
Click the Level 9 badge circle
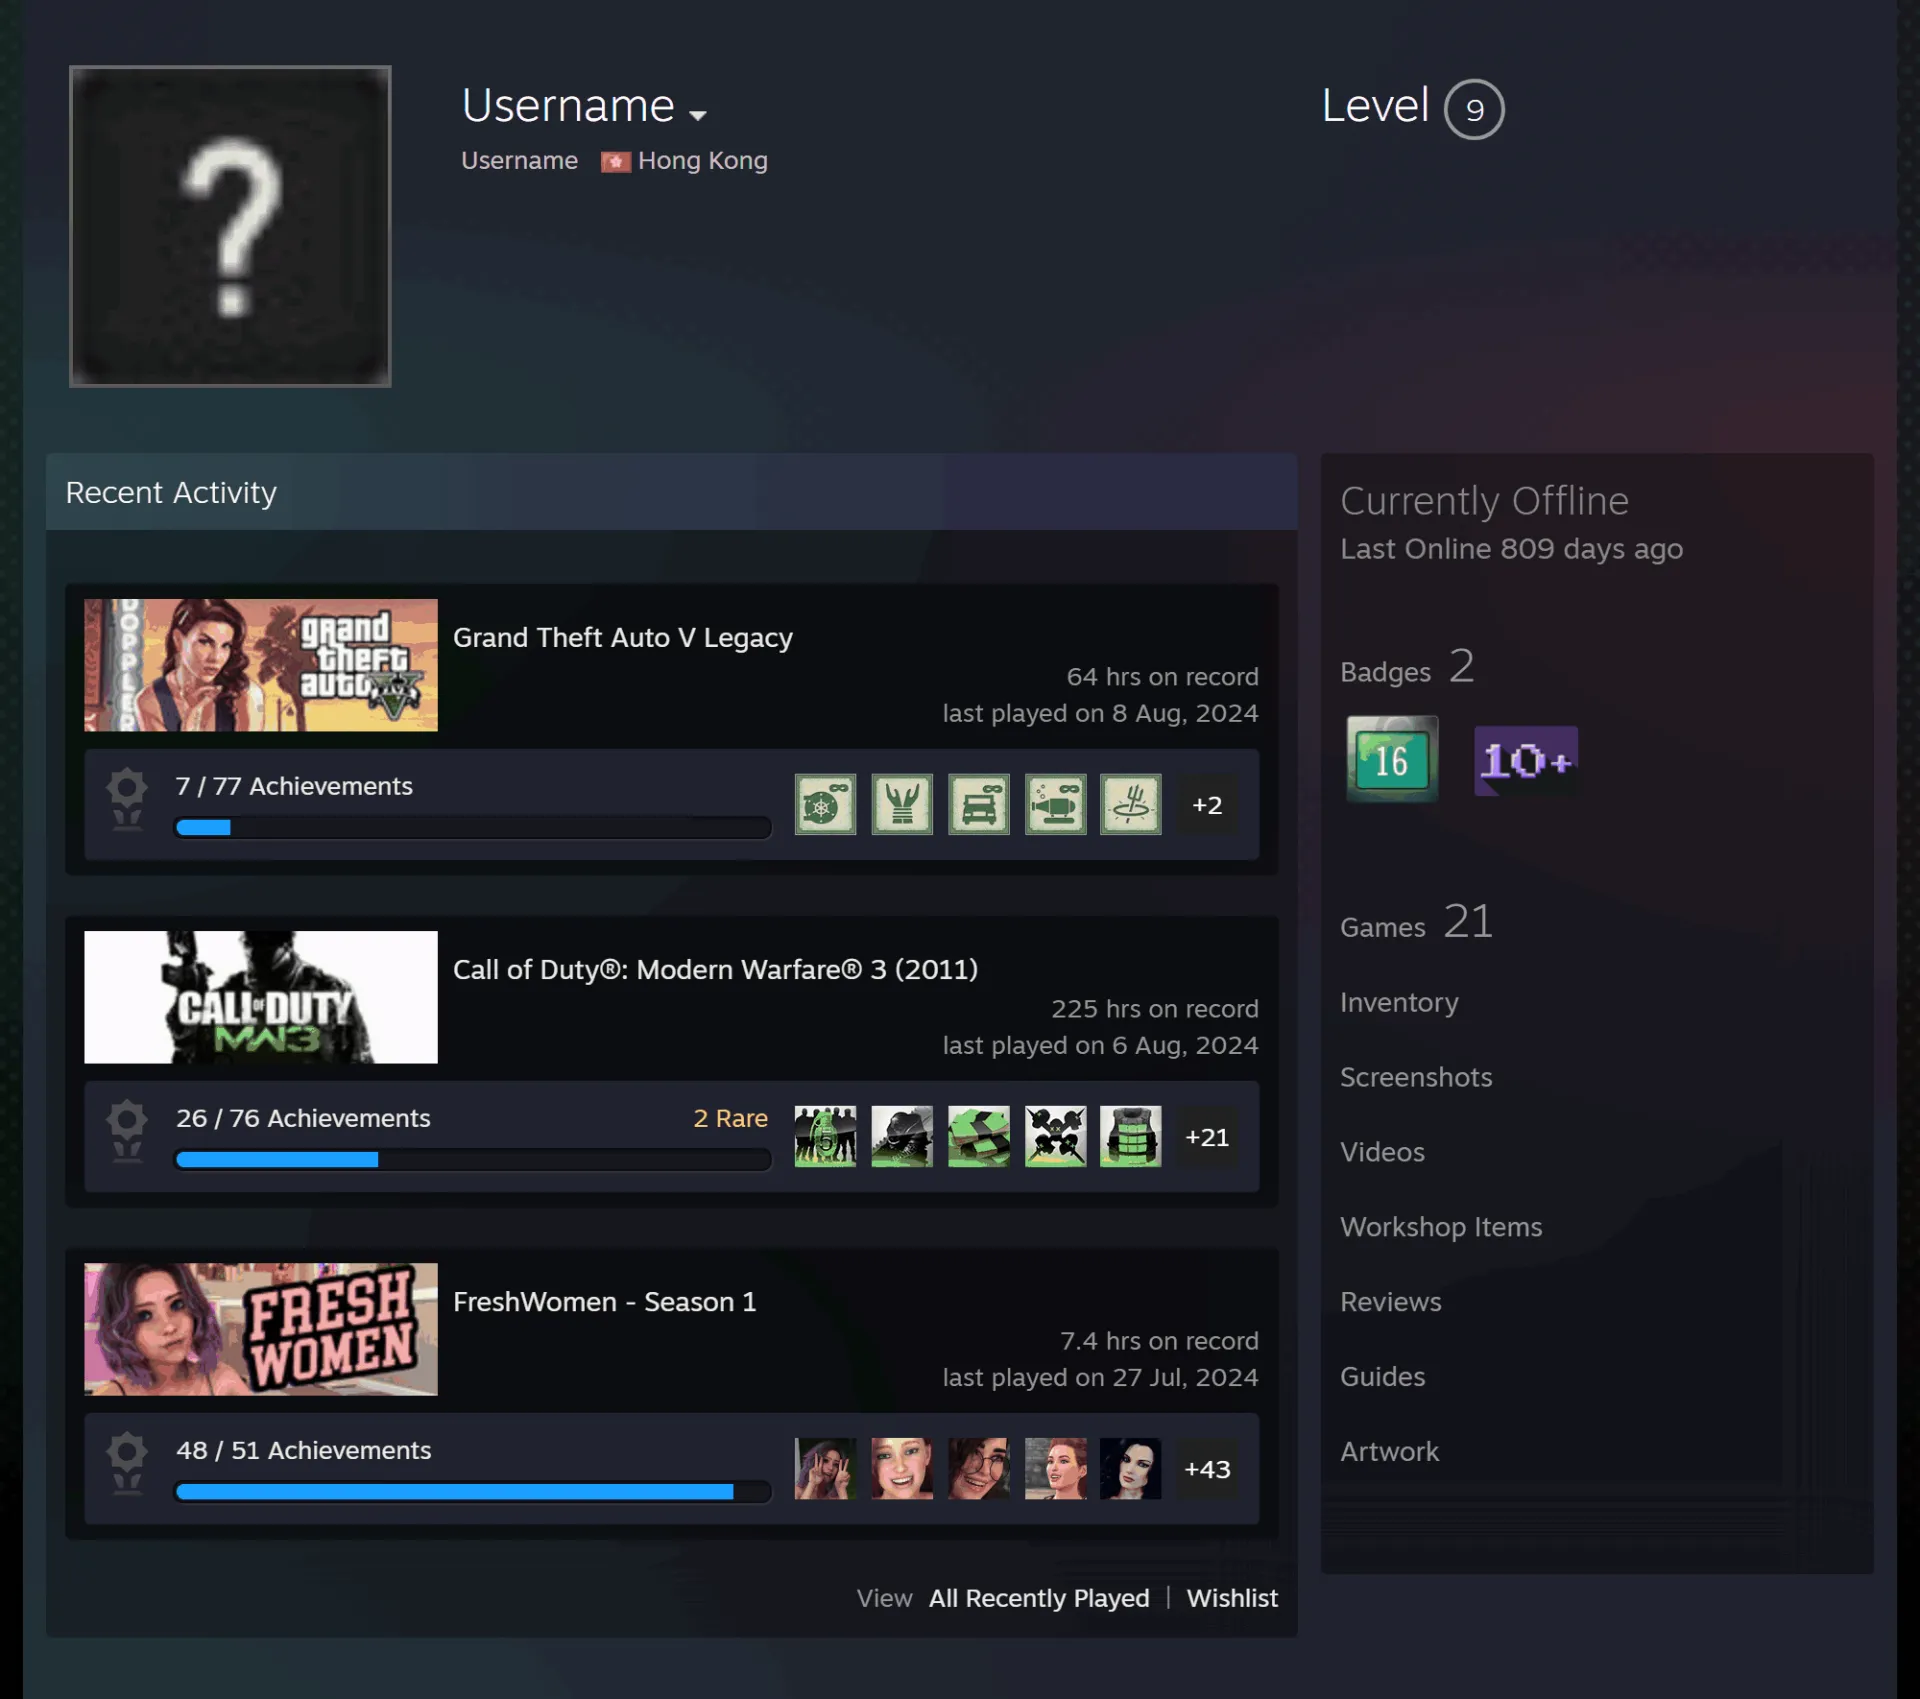coord(1473,109)
